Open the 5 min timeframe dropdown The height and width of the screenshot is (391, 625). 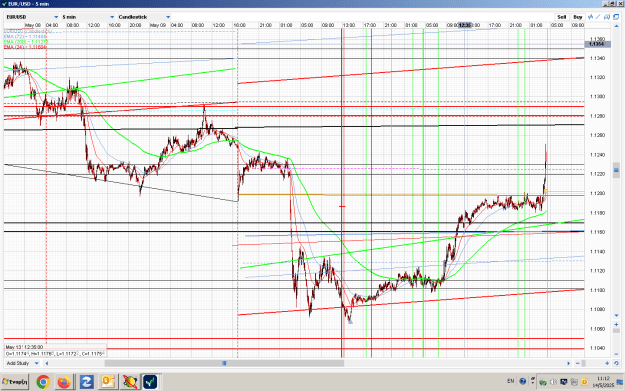click(x=88, y=17)
